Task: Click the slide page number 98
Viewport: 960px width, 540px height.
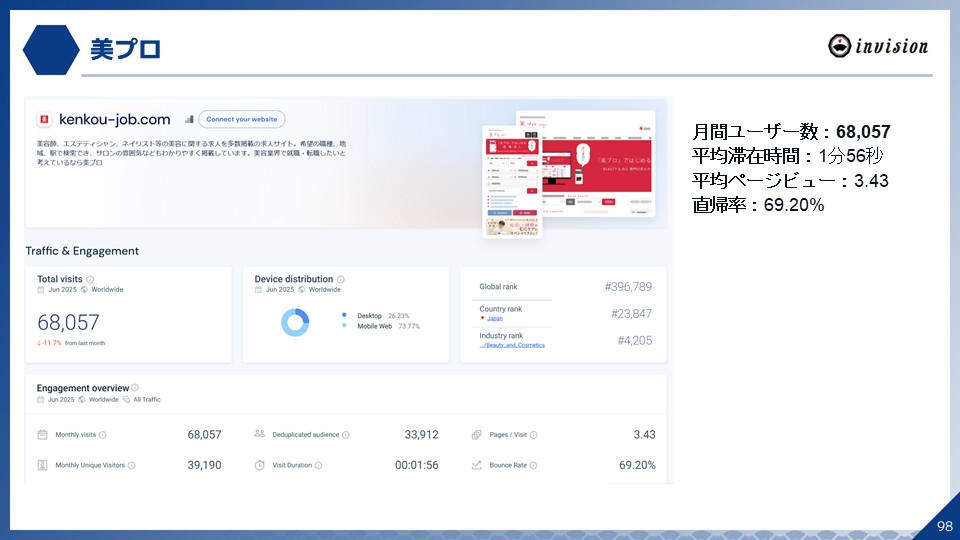Action: pos(945,526)
